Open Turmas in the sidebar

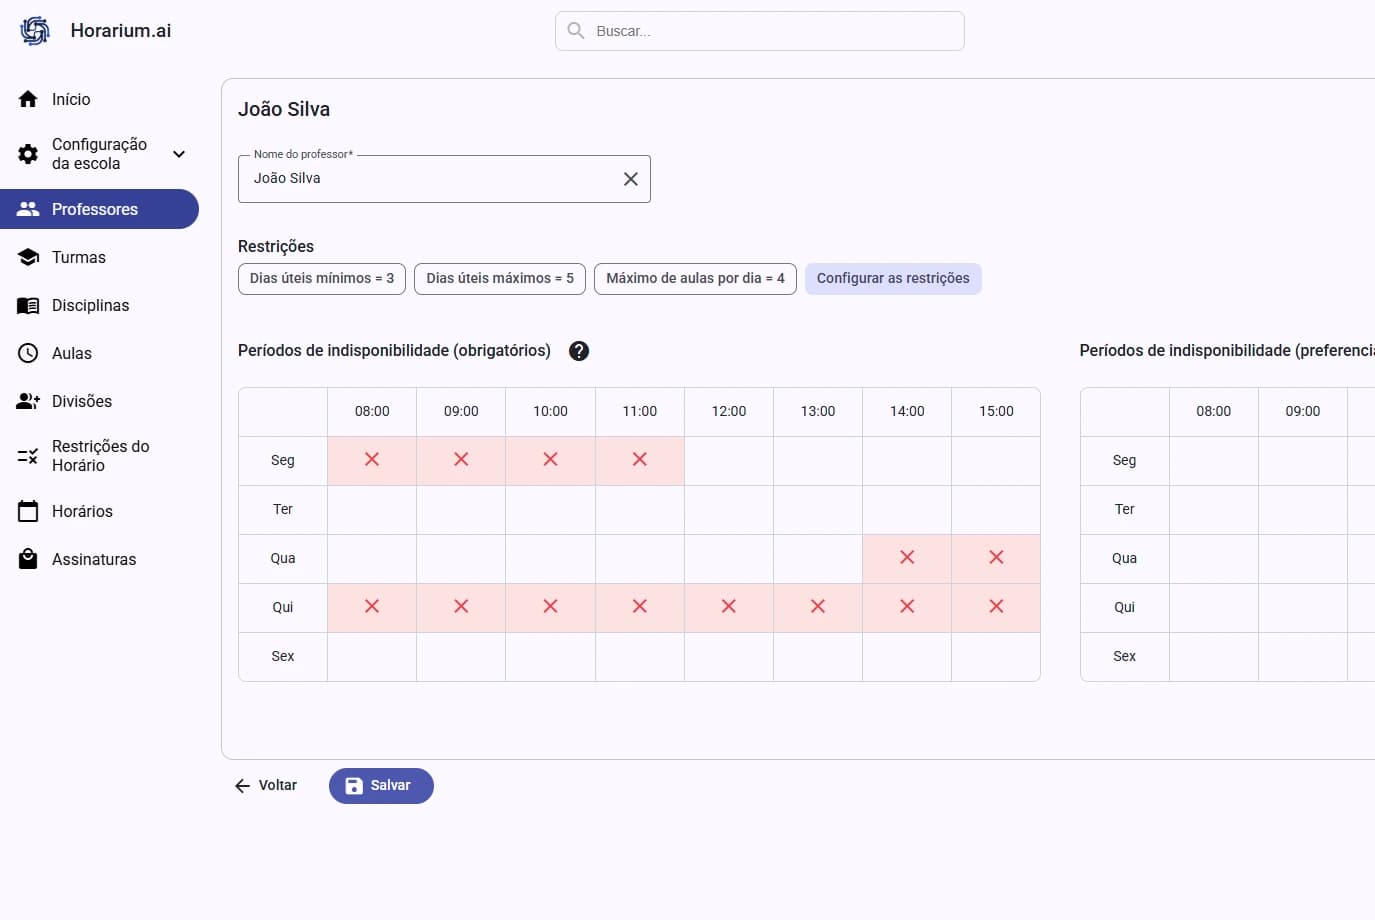pos(79,257)
